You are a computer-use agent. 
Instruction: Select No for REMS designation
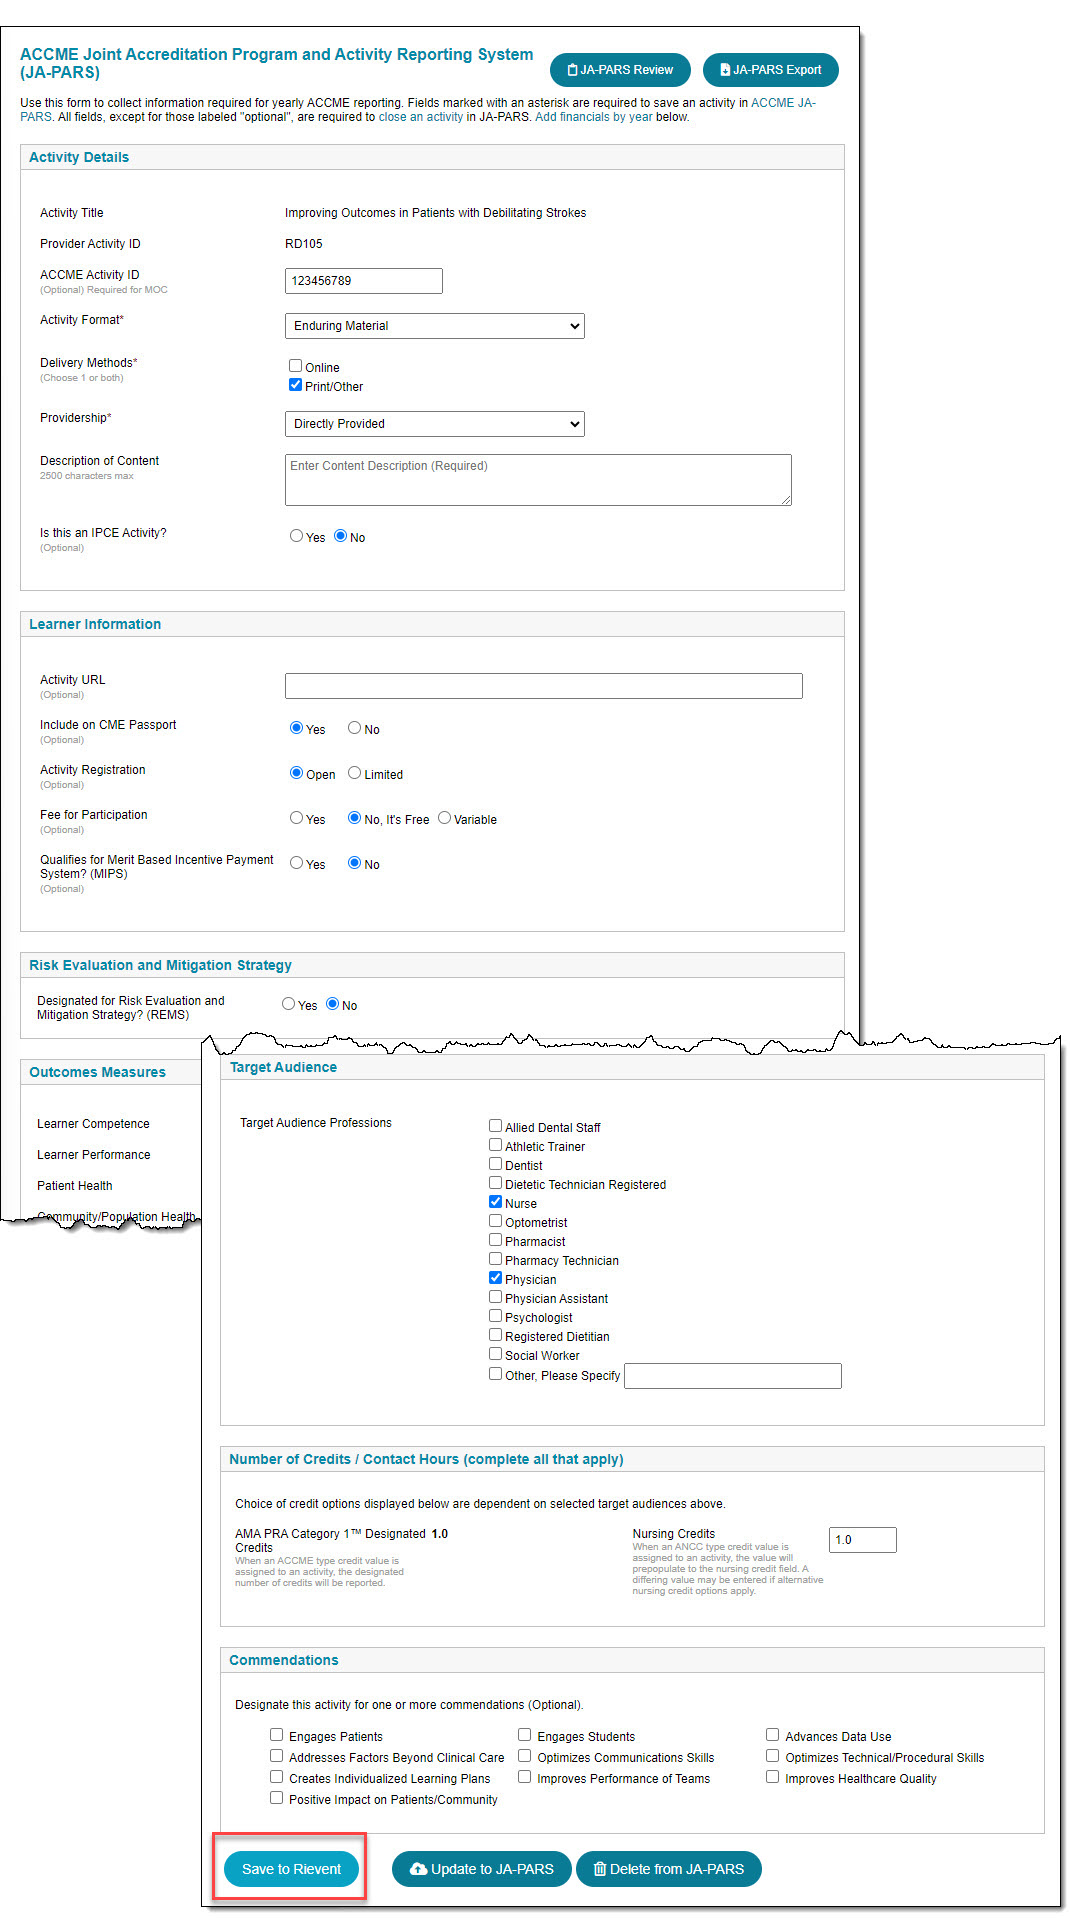pos(333,1004)
